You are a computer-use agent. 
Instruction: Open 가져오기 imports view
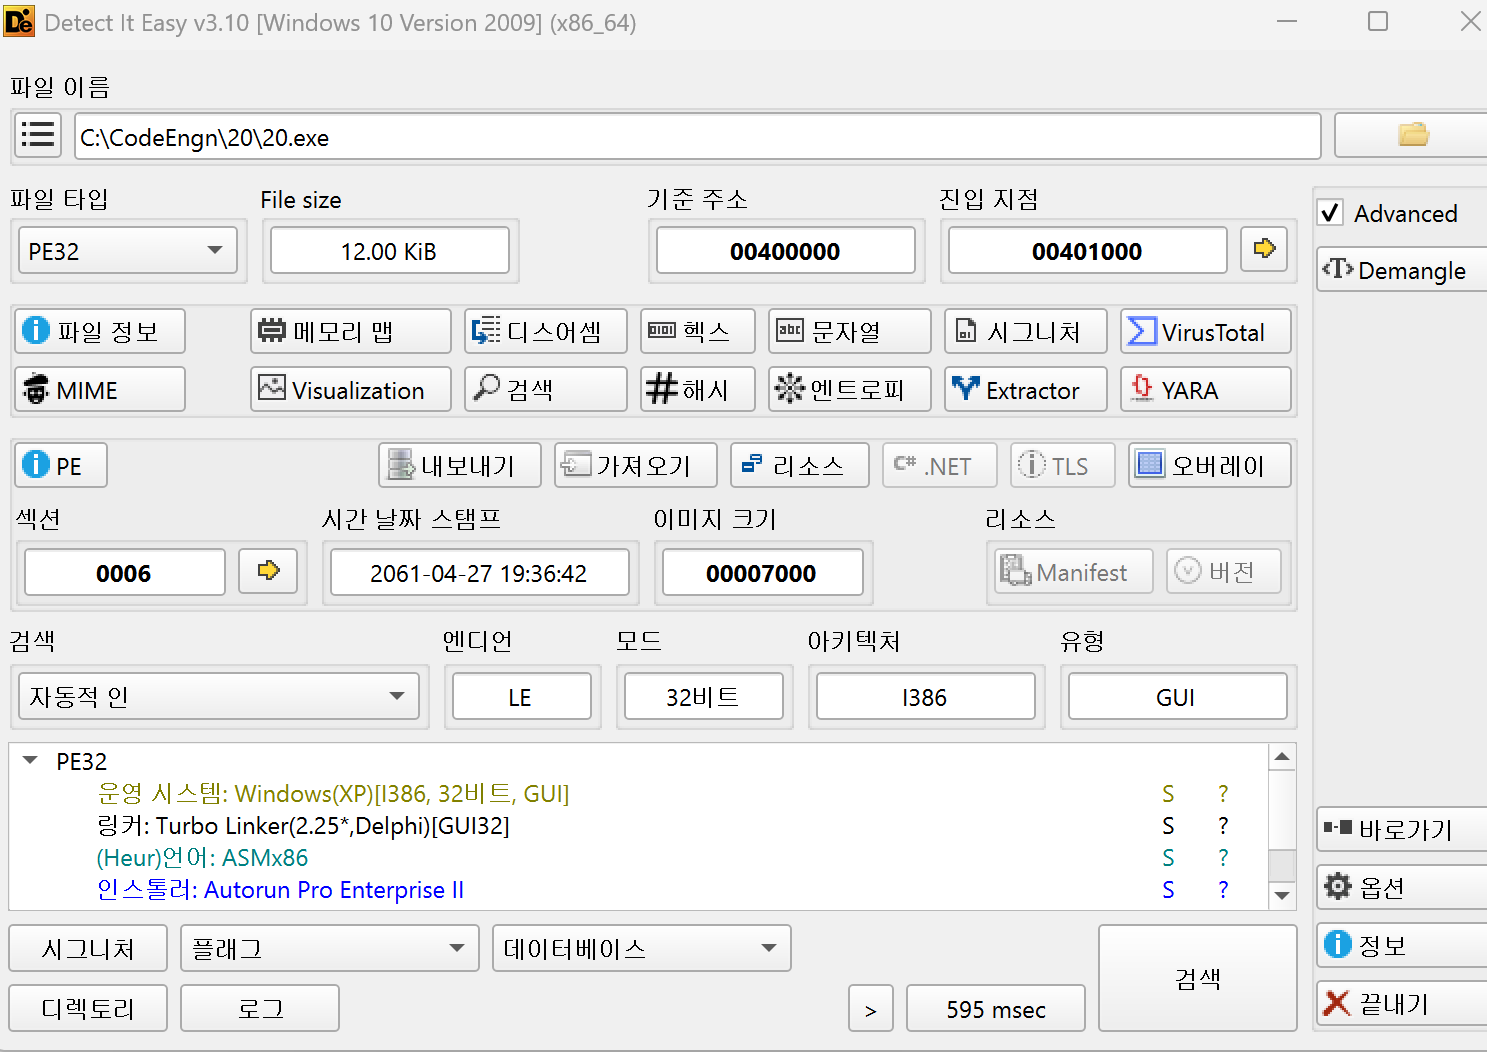(x=636, y=465)
